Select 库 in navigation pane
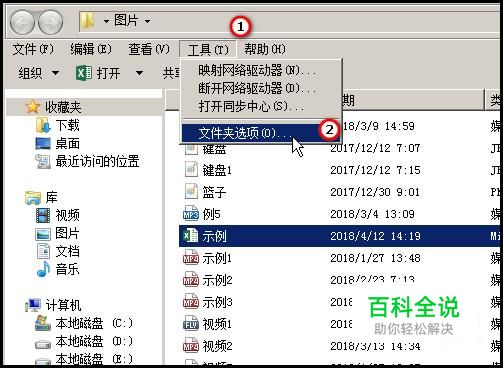This screenshot has height=368, width=503. (51, 198)
